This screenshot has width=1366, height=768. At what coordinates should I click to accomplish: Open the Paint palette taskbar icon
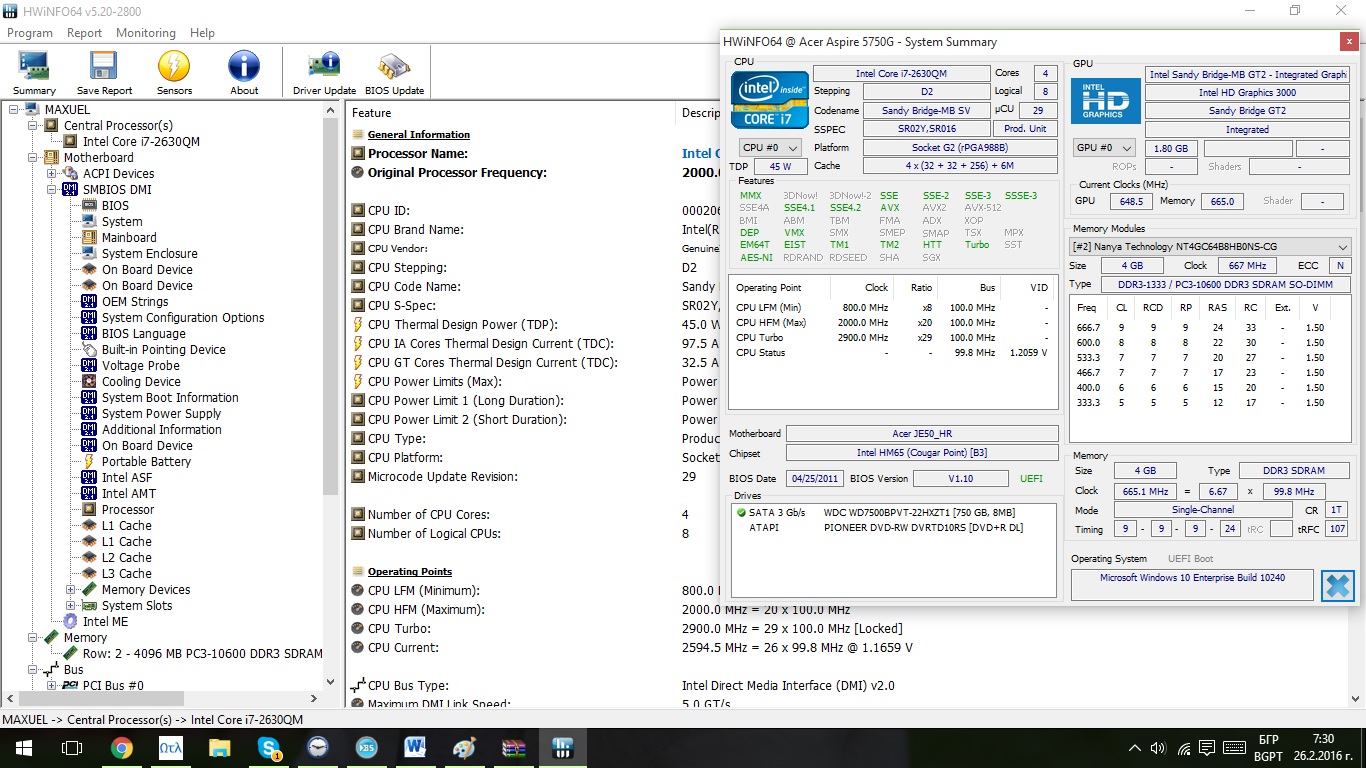point(464,747)
